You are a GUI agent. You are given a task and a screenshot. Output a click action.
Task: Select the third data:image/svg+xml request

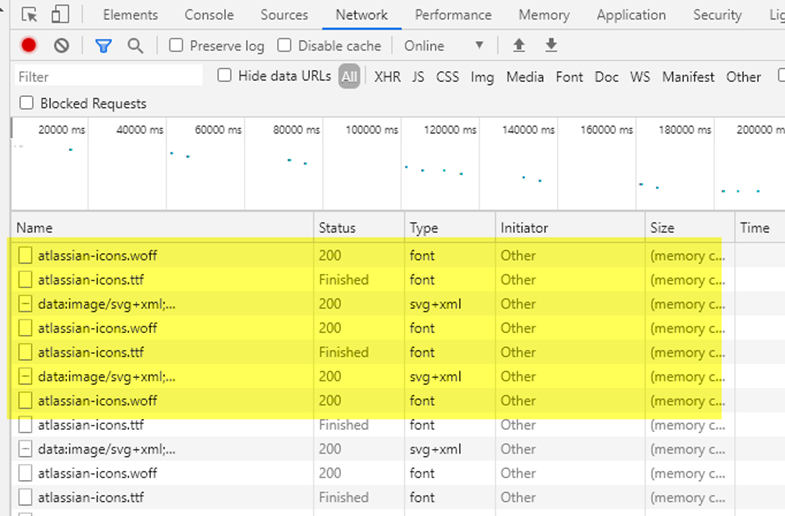[x=398, y=449]
